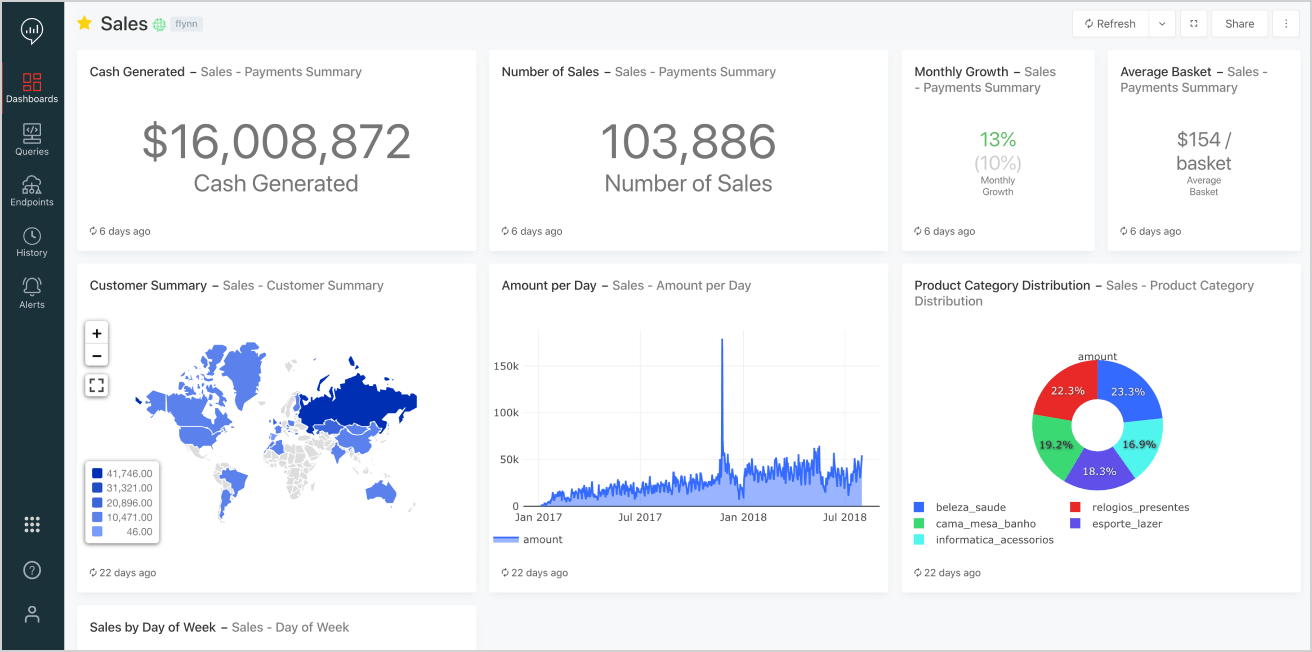The height and width of the screenshot is (652, 1312).
Task: Expand the Refresh interval dropdown arrow
Action: coord(1161,24)
